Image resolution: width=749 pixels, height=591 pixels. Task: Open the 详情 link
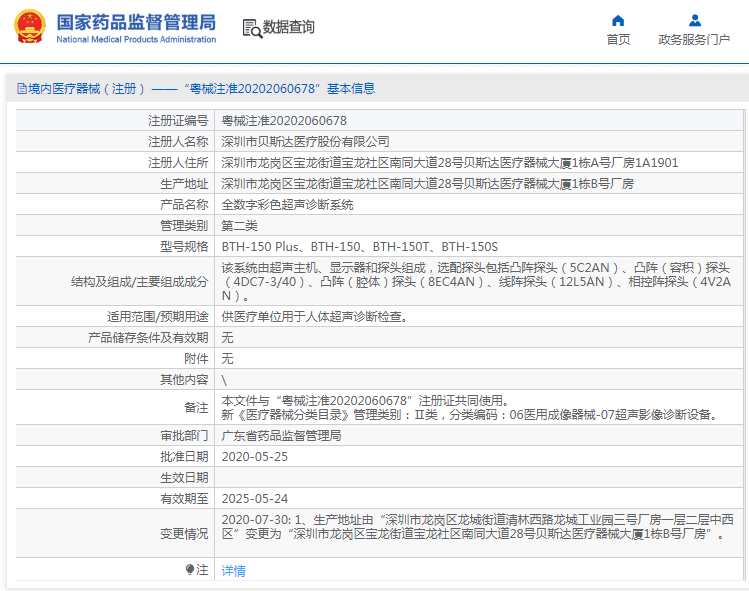(233, 570)
